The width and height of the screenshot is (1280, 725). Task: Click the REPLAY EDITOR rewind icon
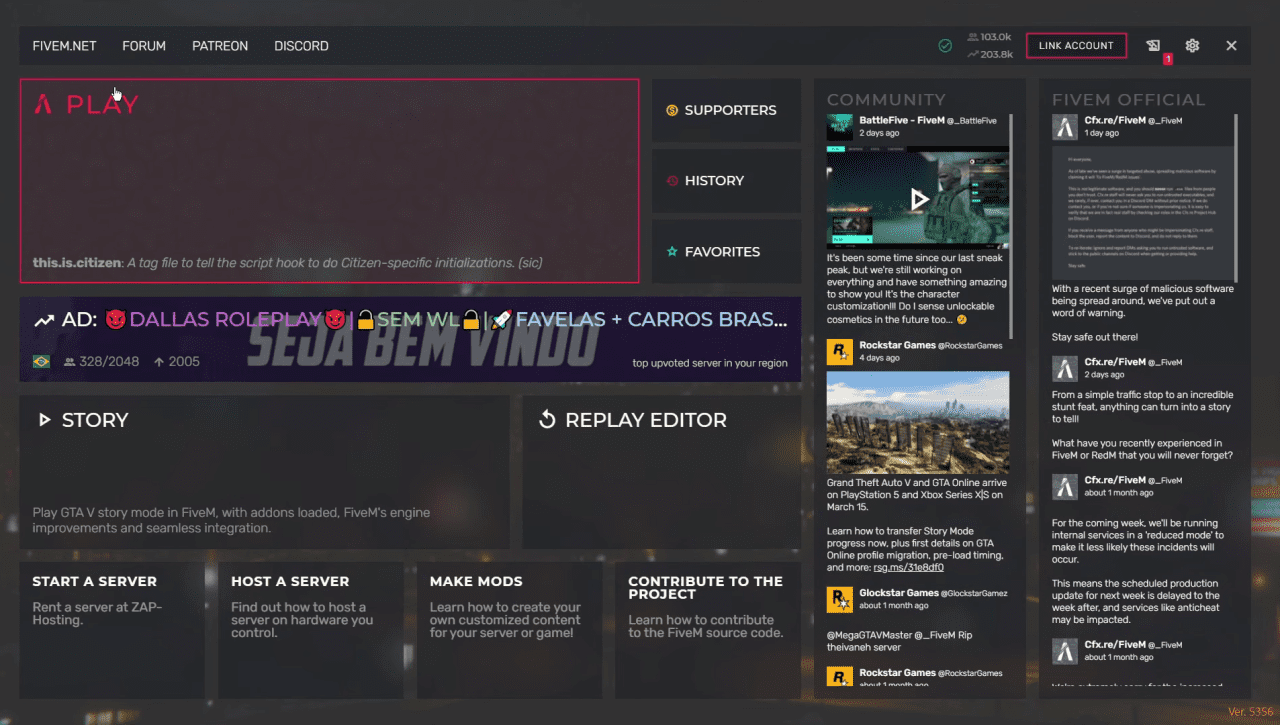coord(547,420)
